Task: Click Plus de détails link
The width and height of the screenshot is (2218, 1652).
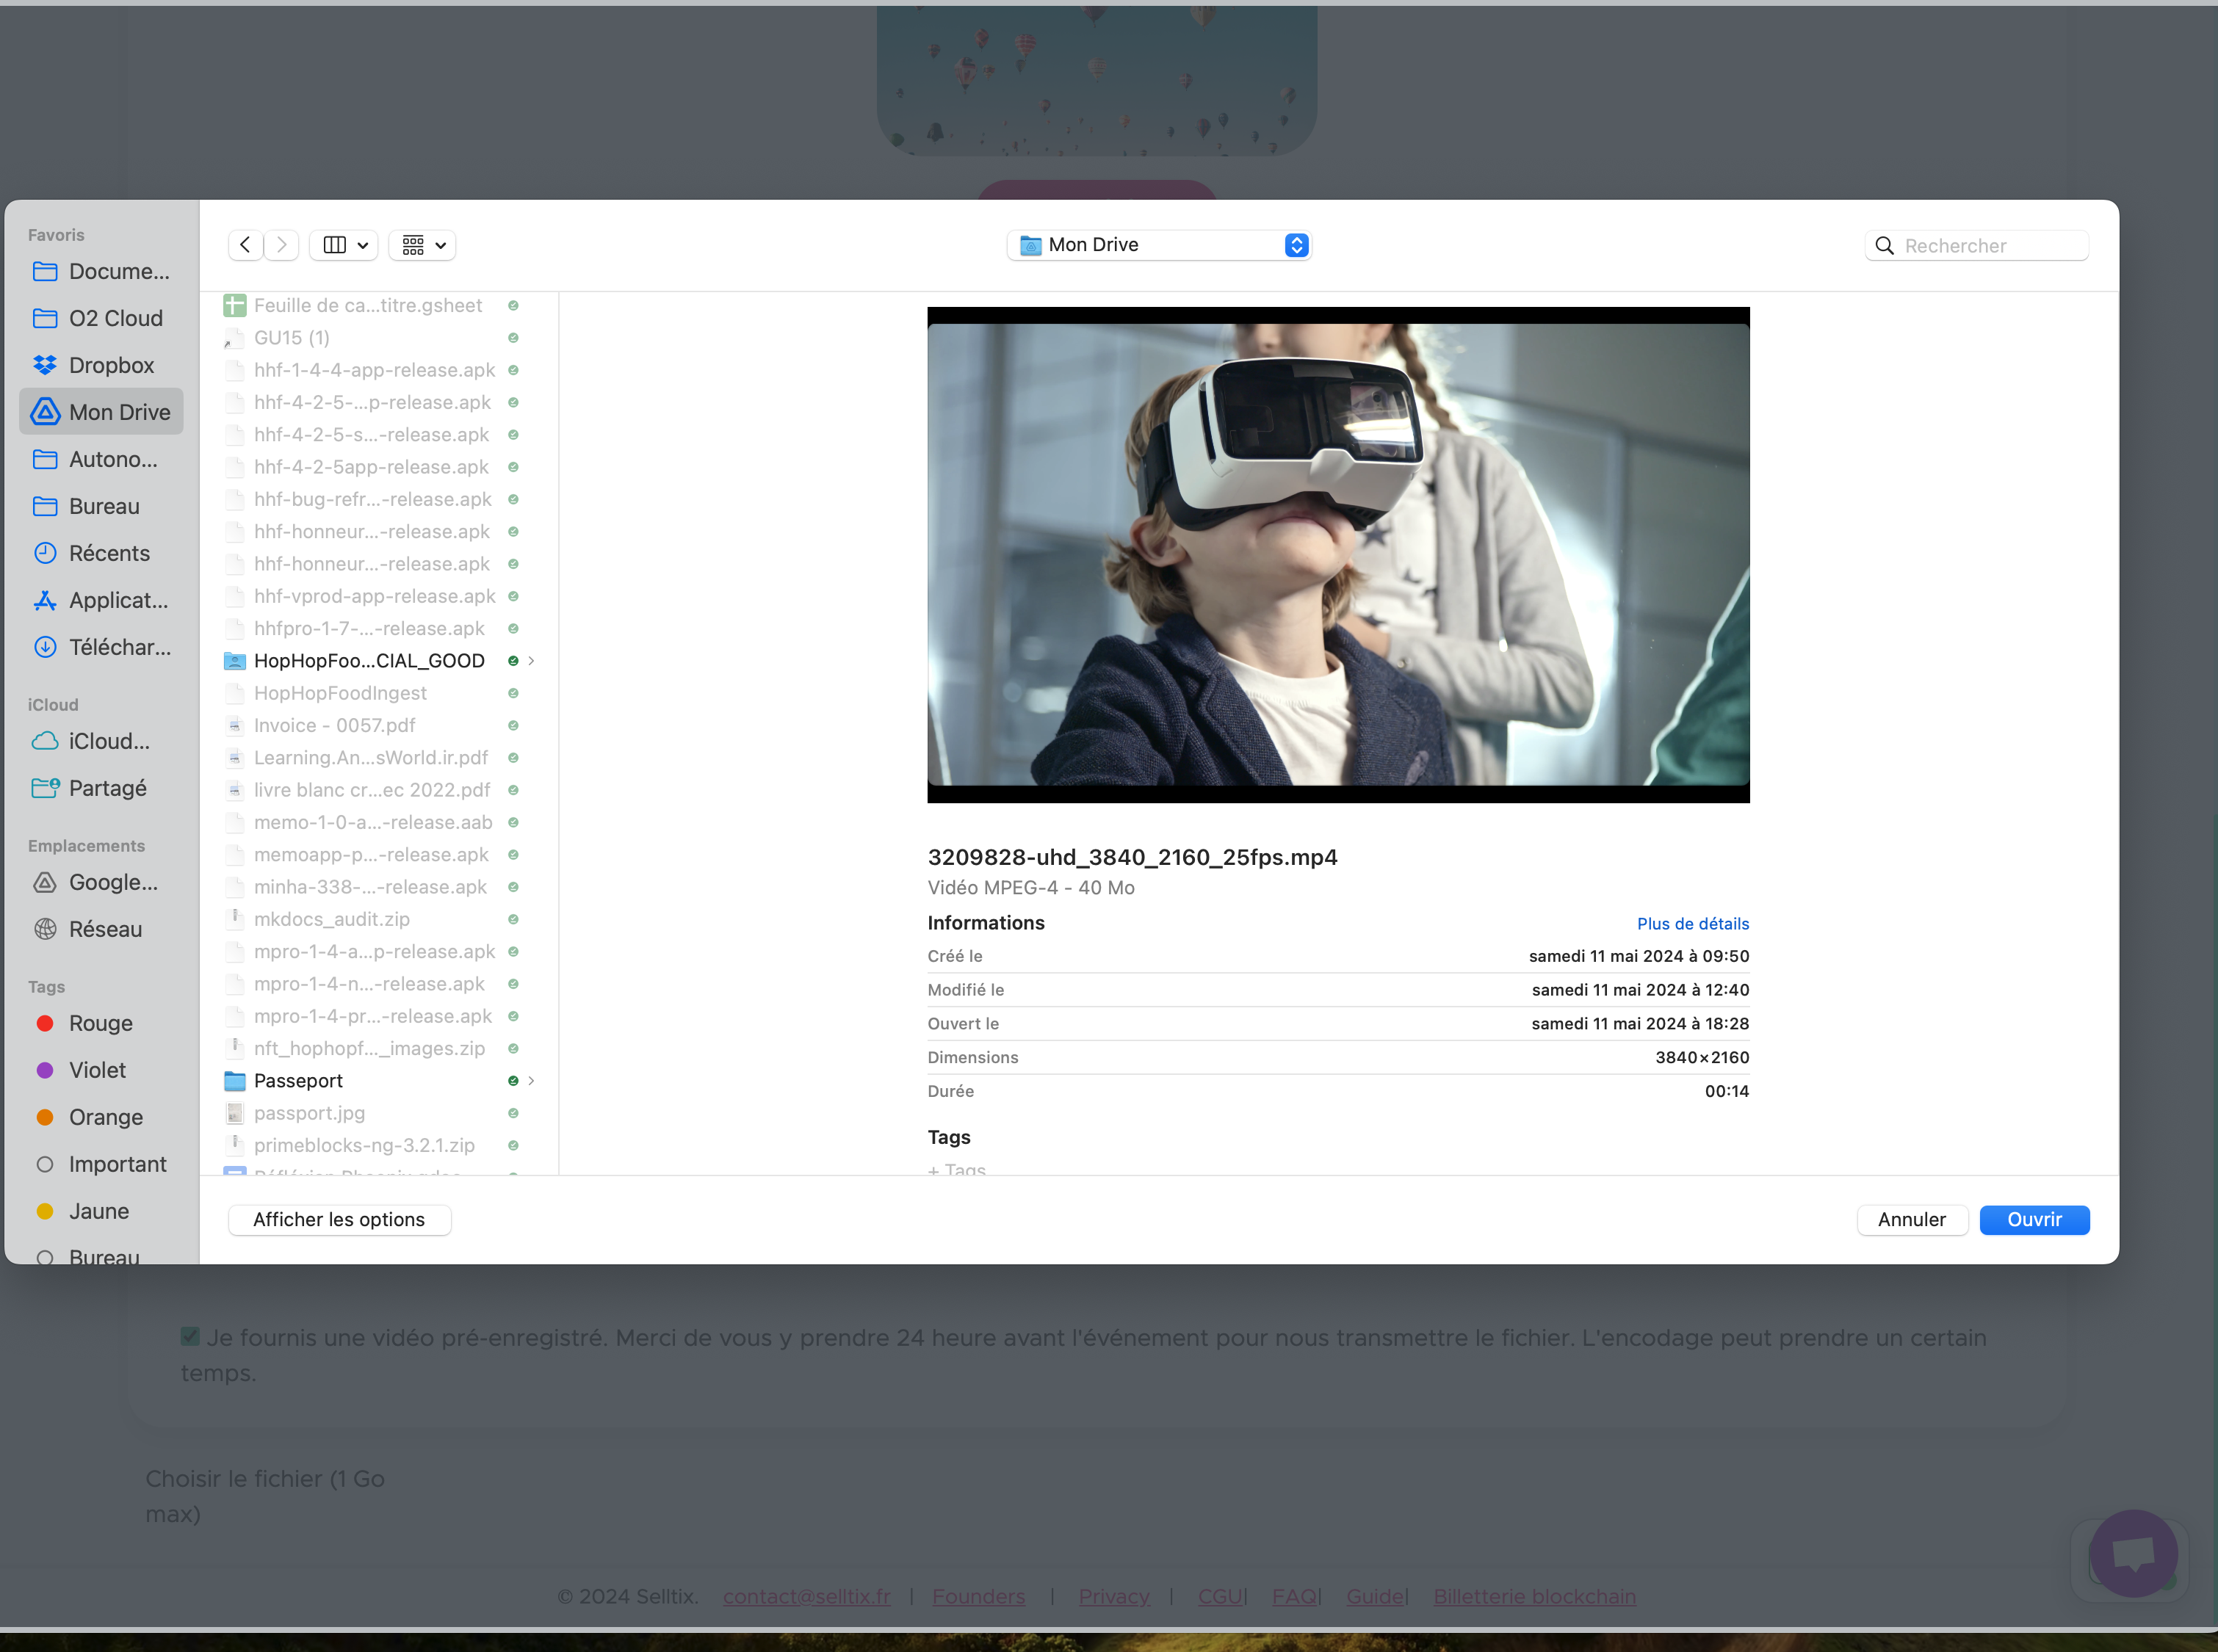Action: coord(1692,924)
